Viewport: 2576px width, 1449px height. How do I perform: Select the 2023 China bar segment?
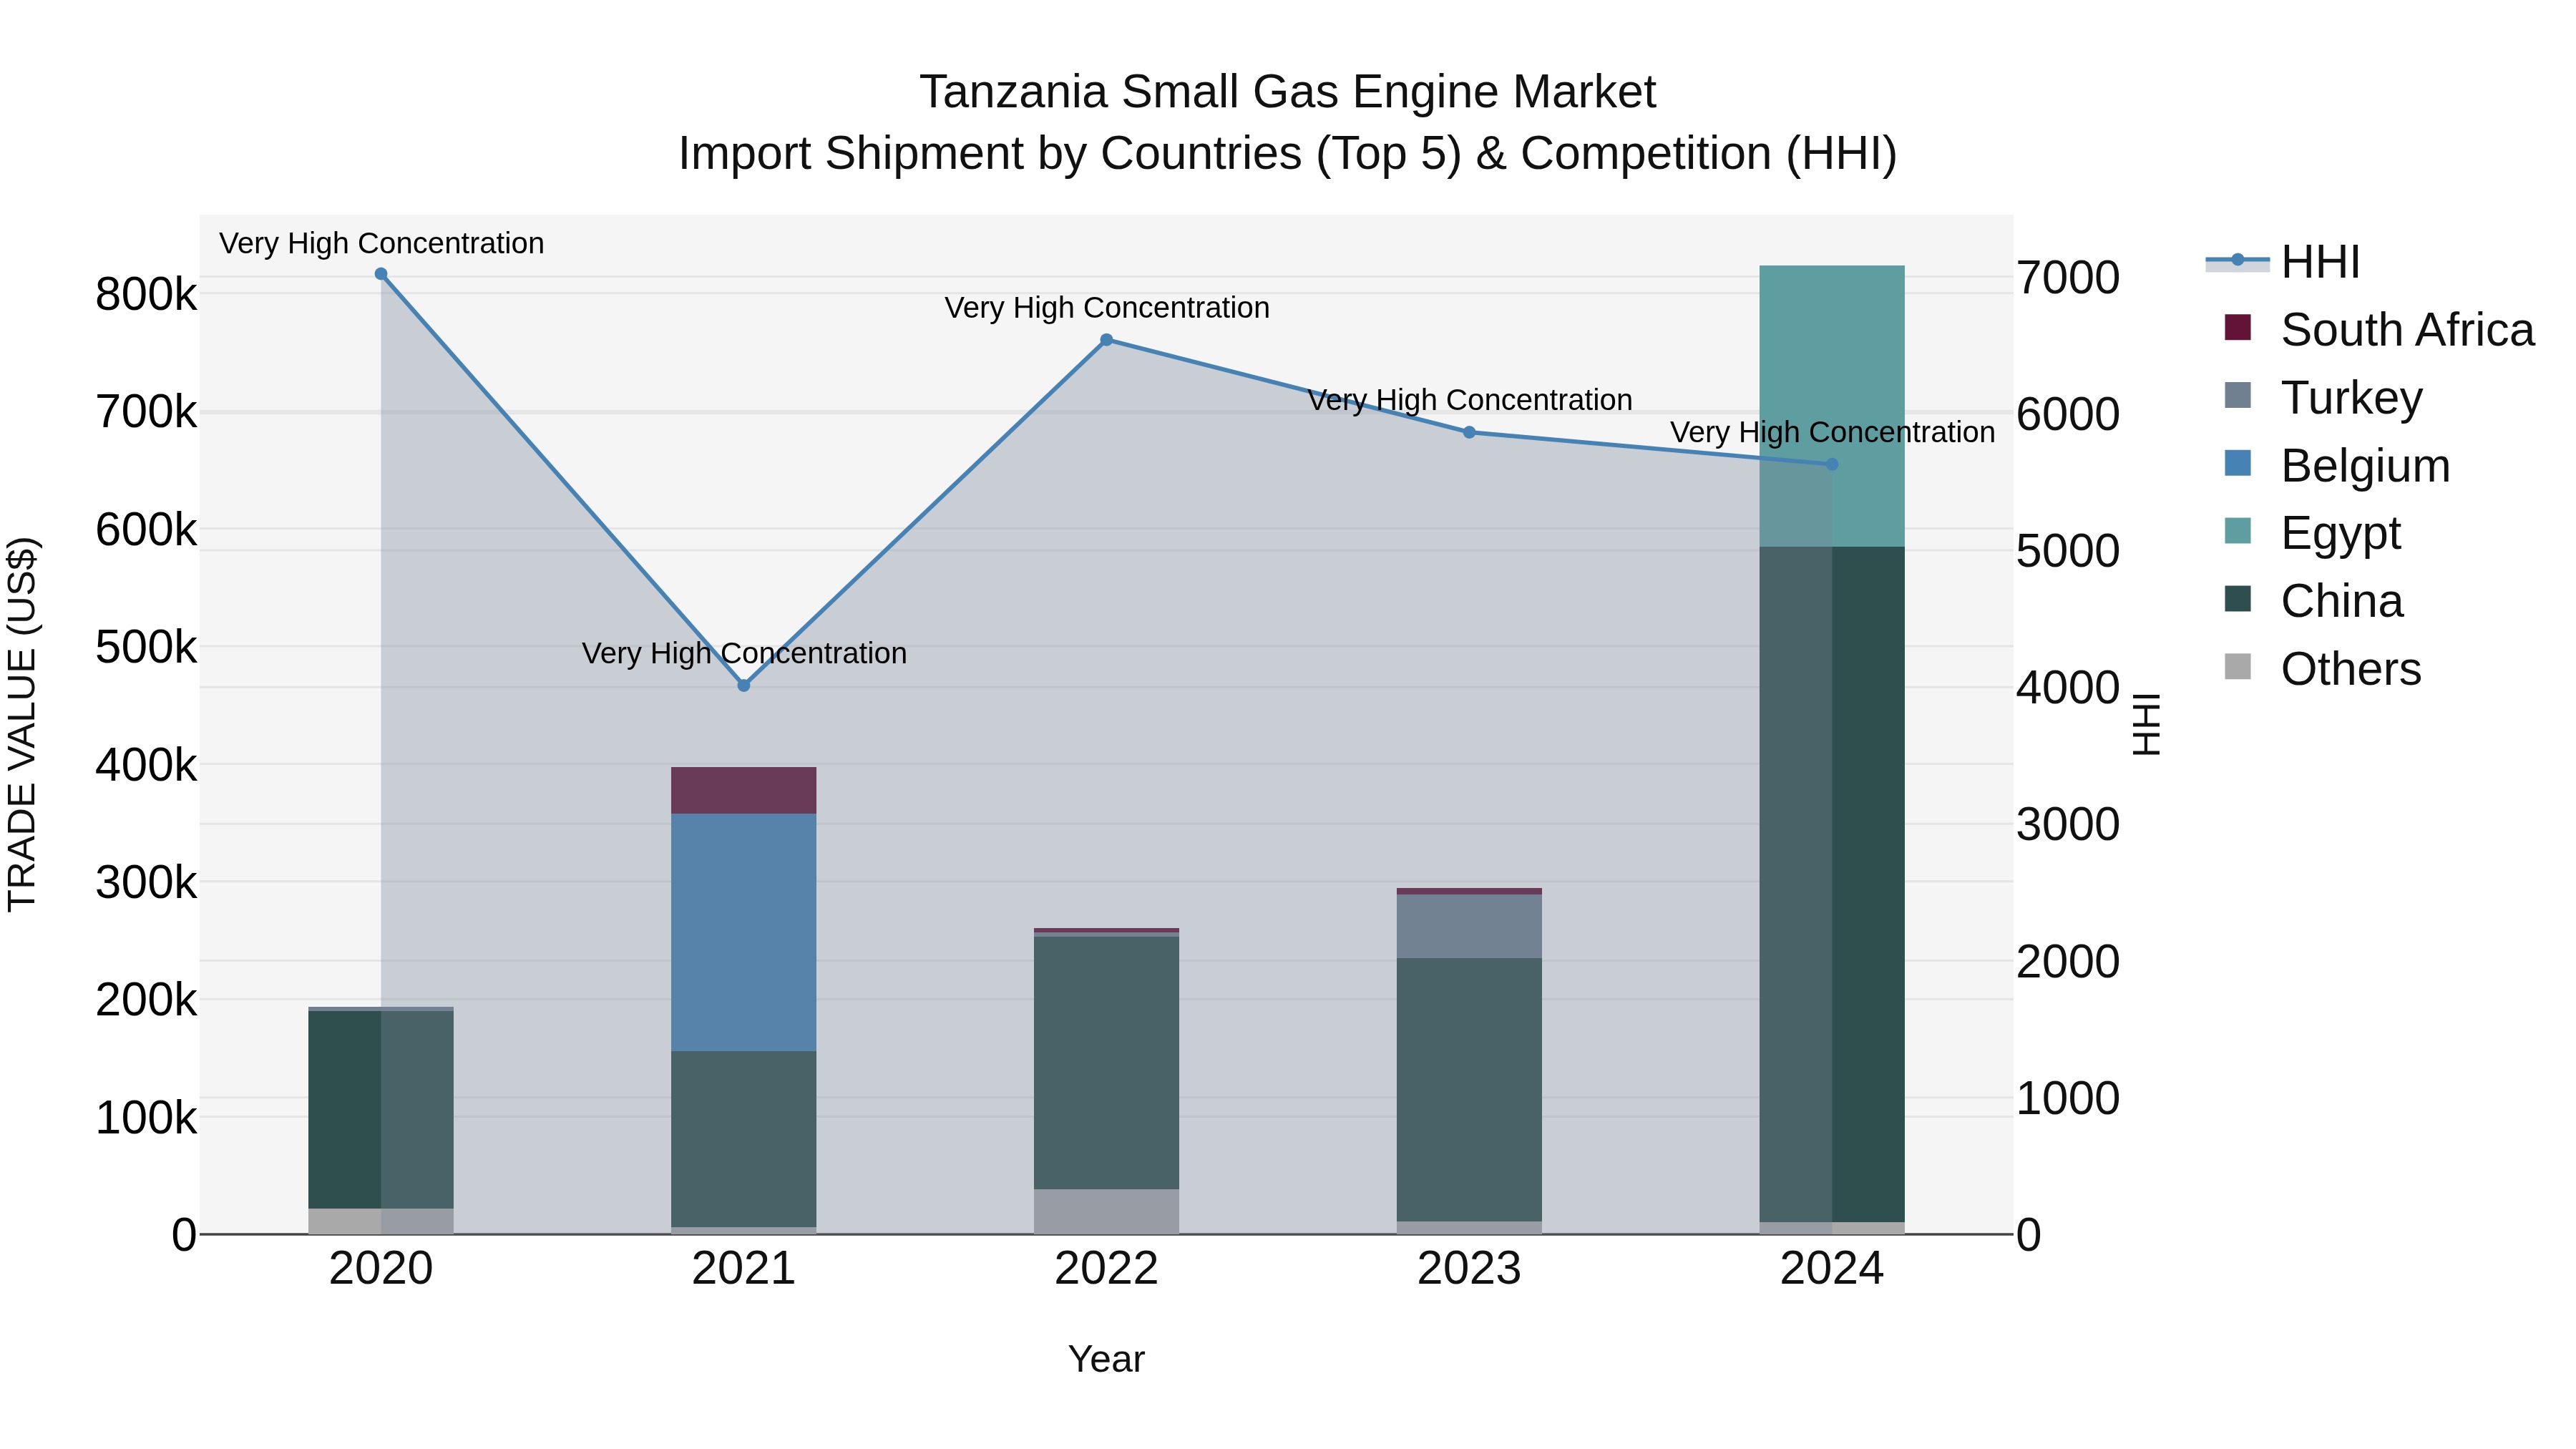pos(1469,1090)
